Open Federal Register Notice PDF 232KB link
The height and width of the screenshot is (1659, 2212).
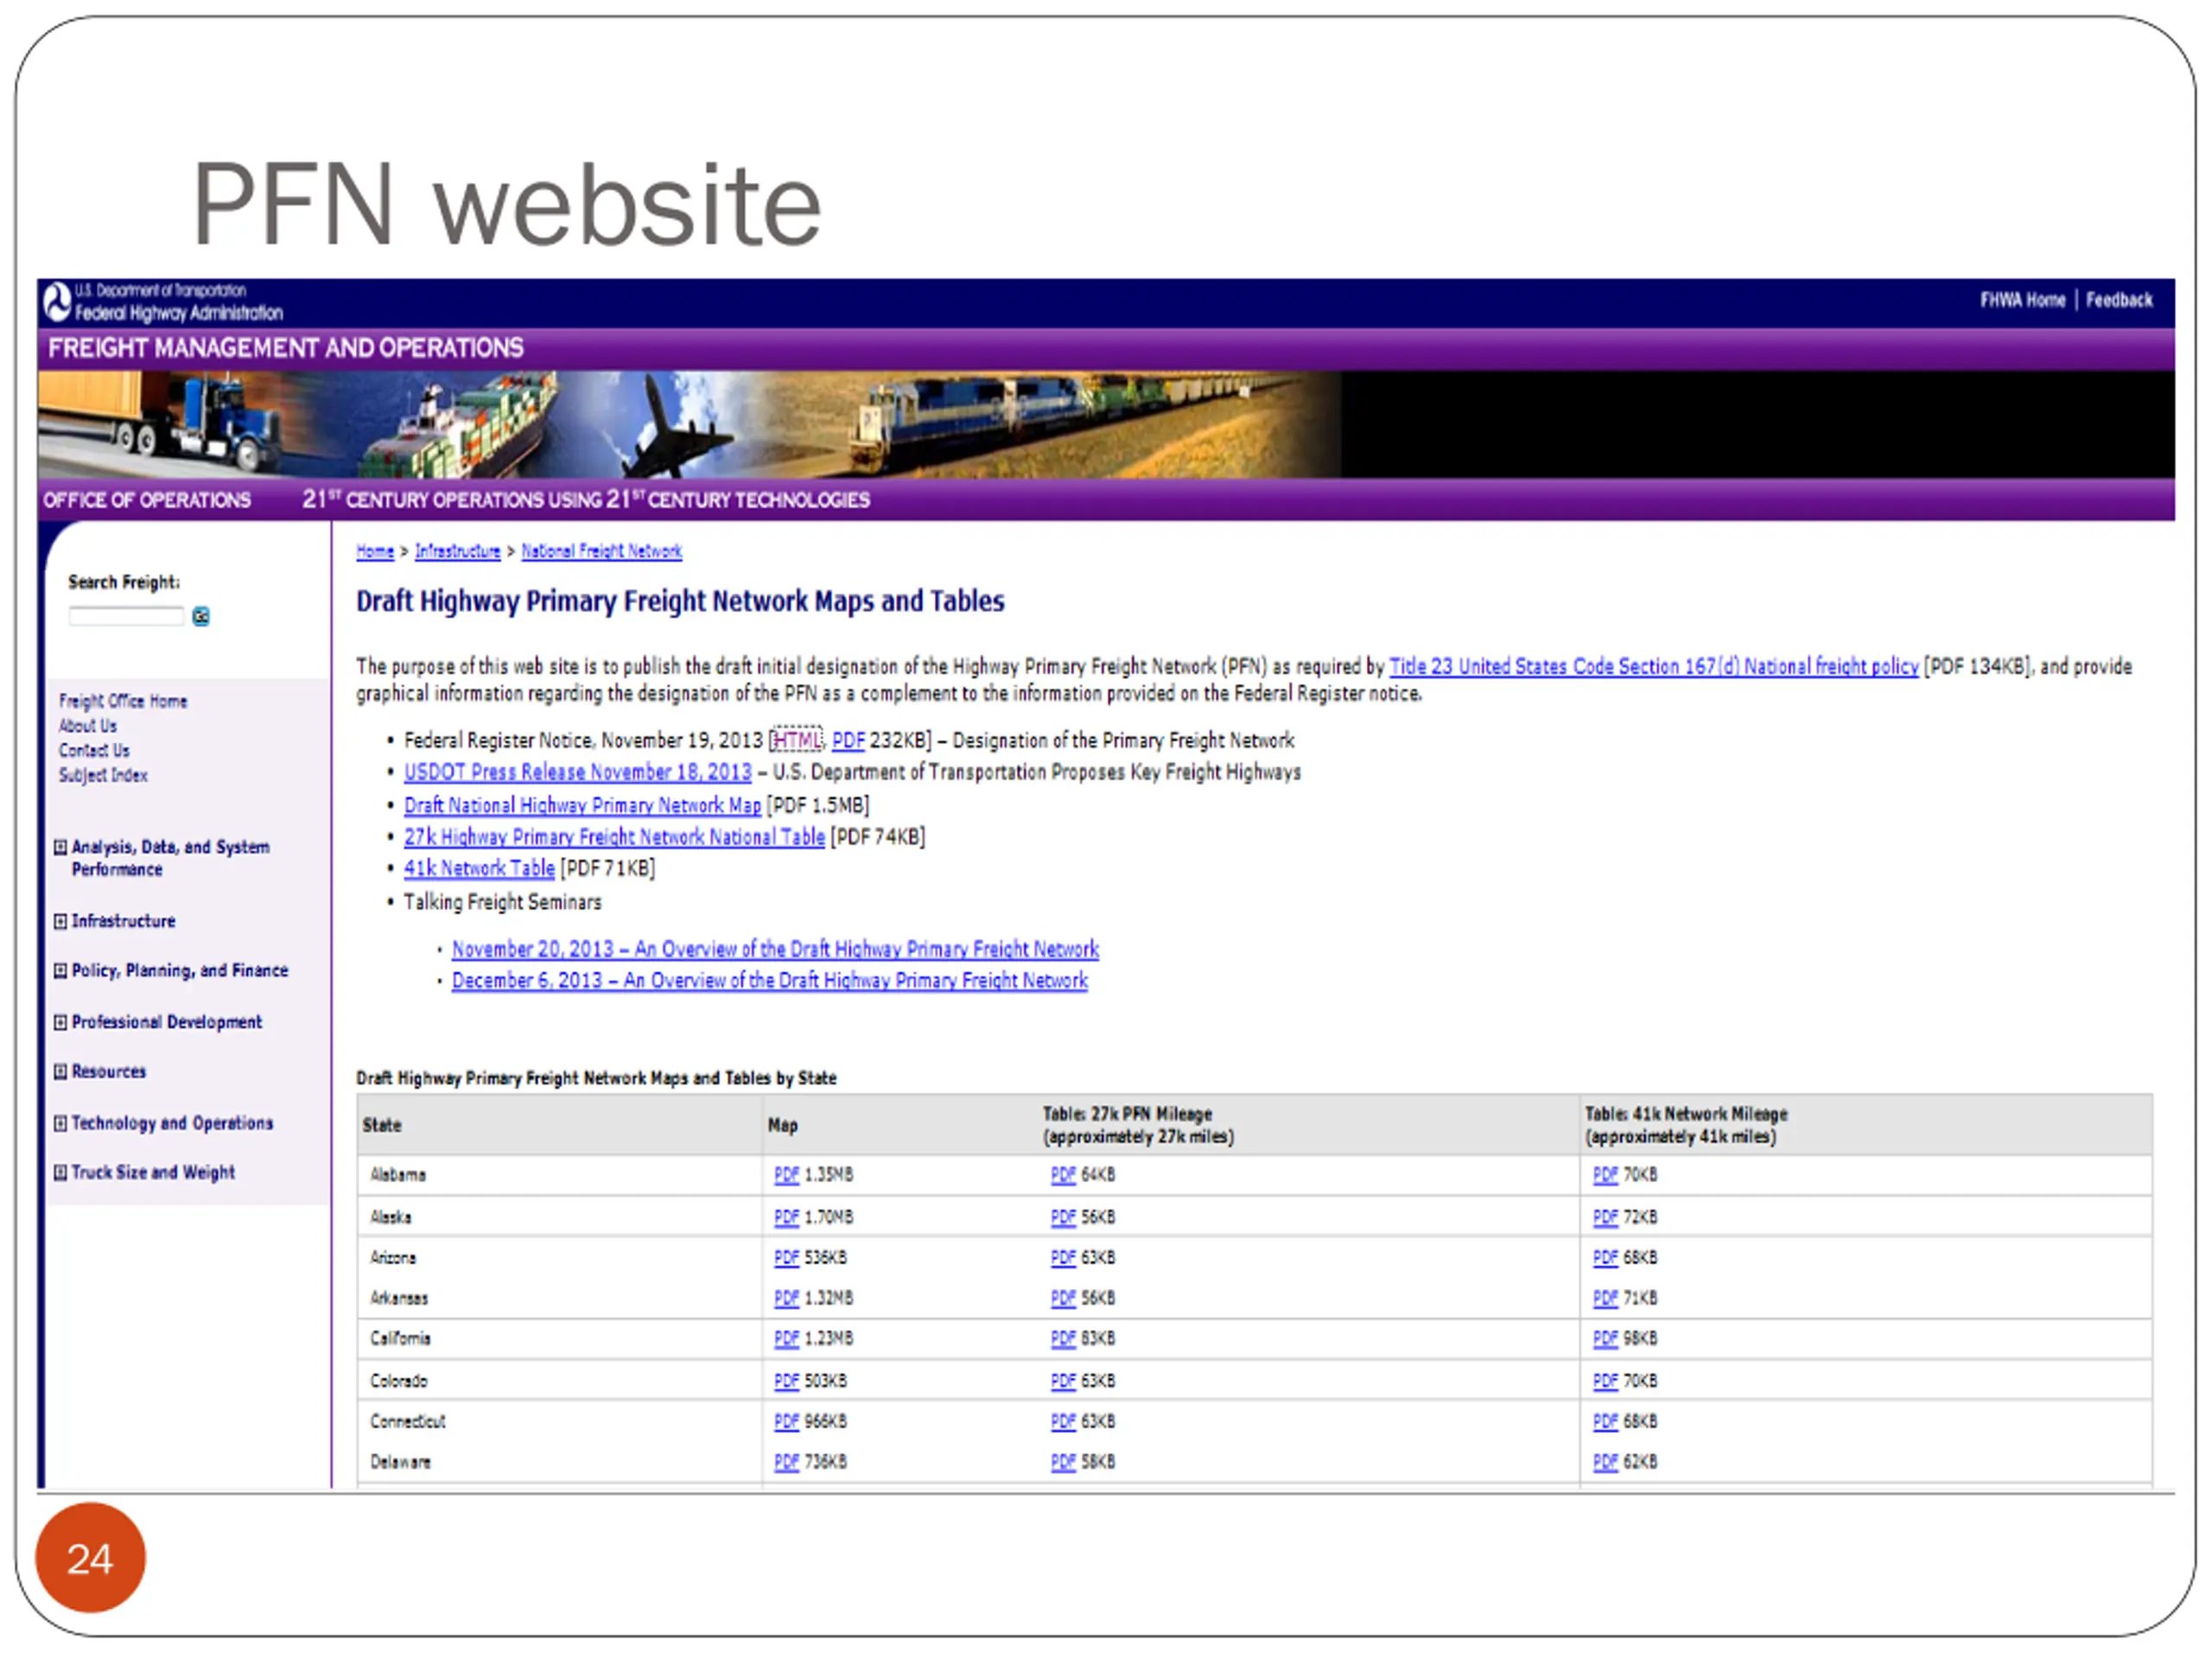[x=848, y=740]
